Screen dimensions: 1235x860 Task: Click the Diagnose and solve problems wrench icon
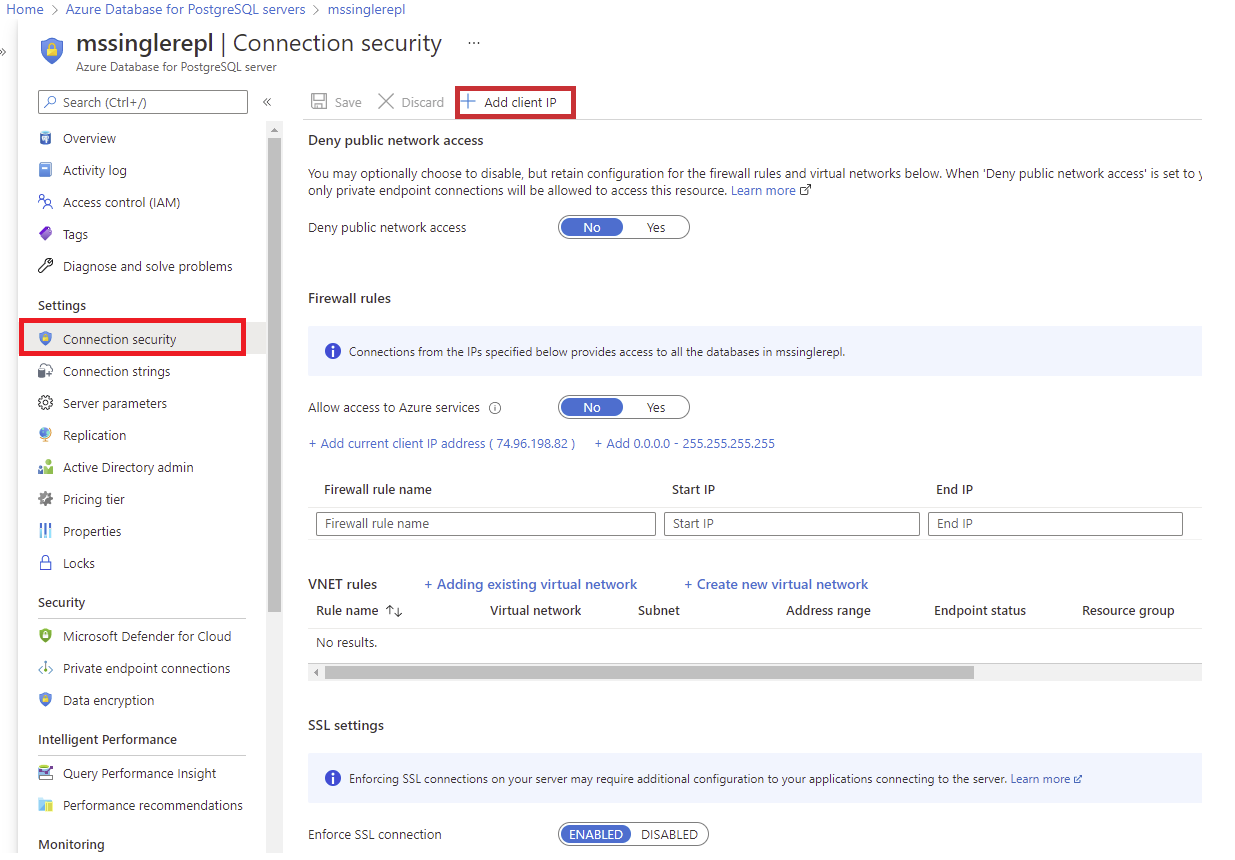[45, 266]
